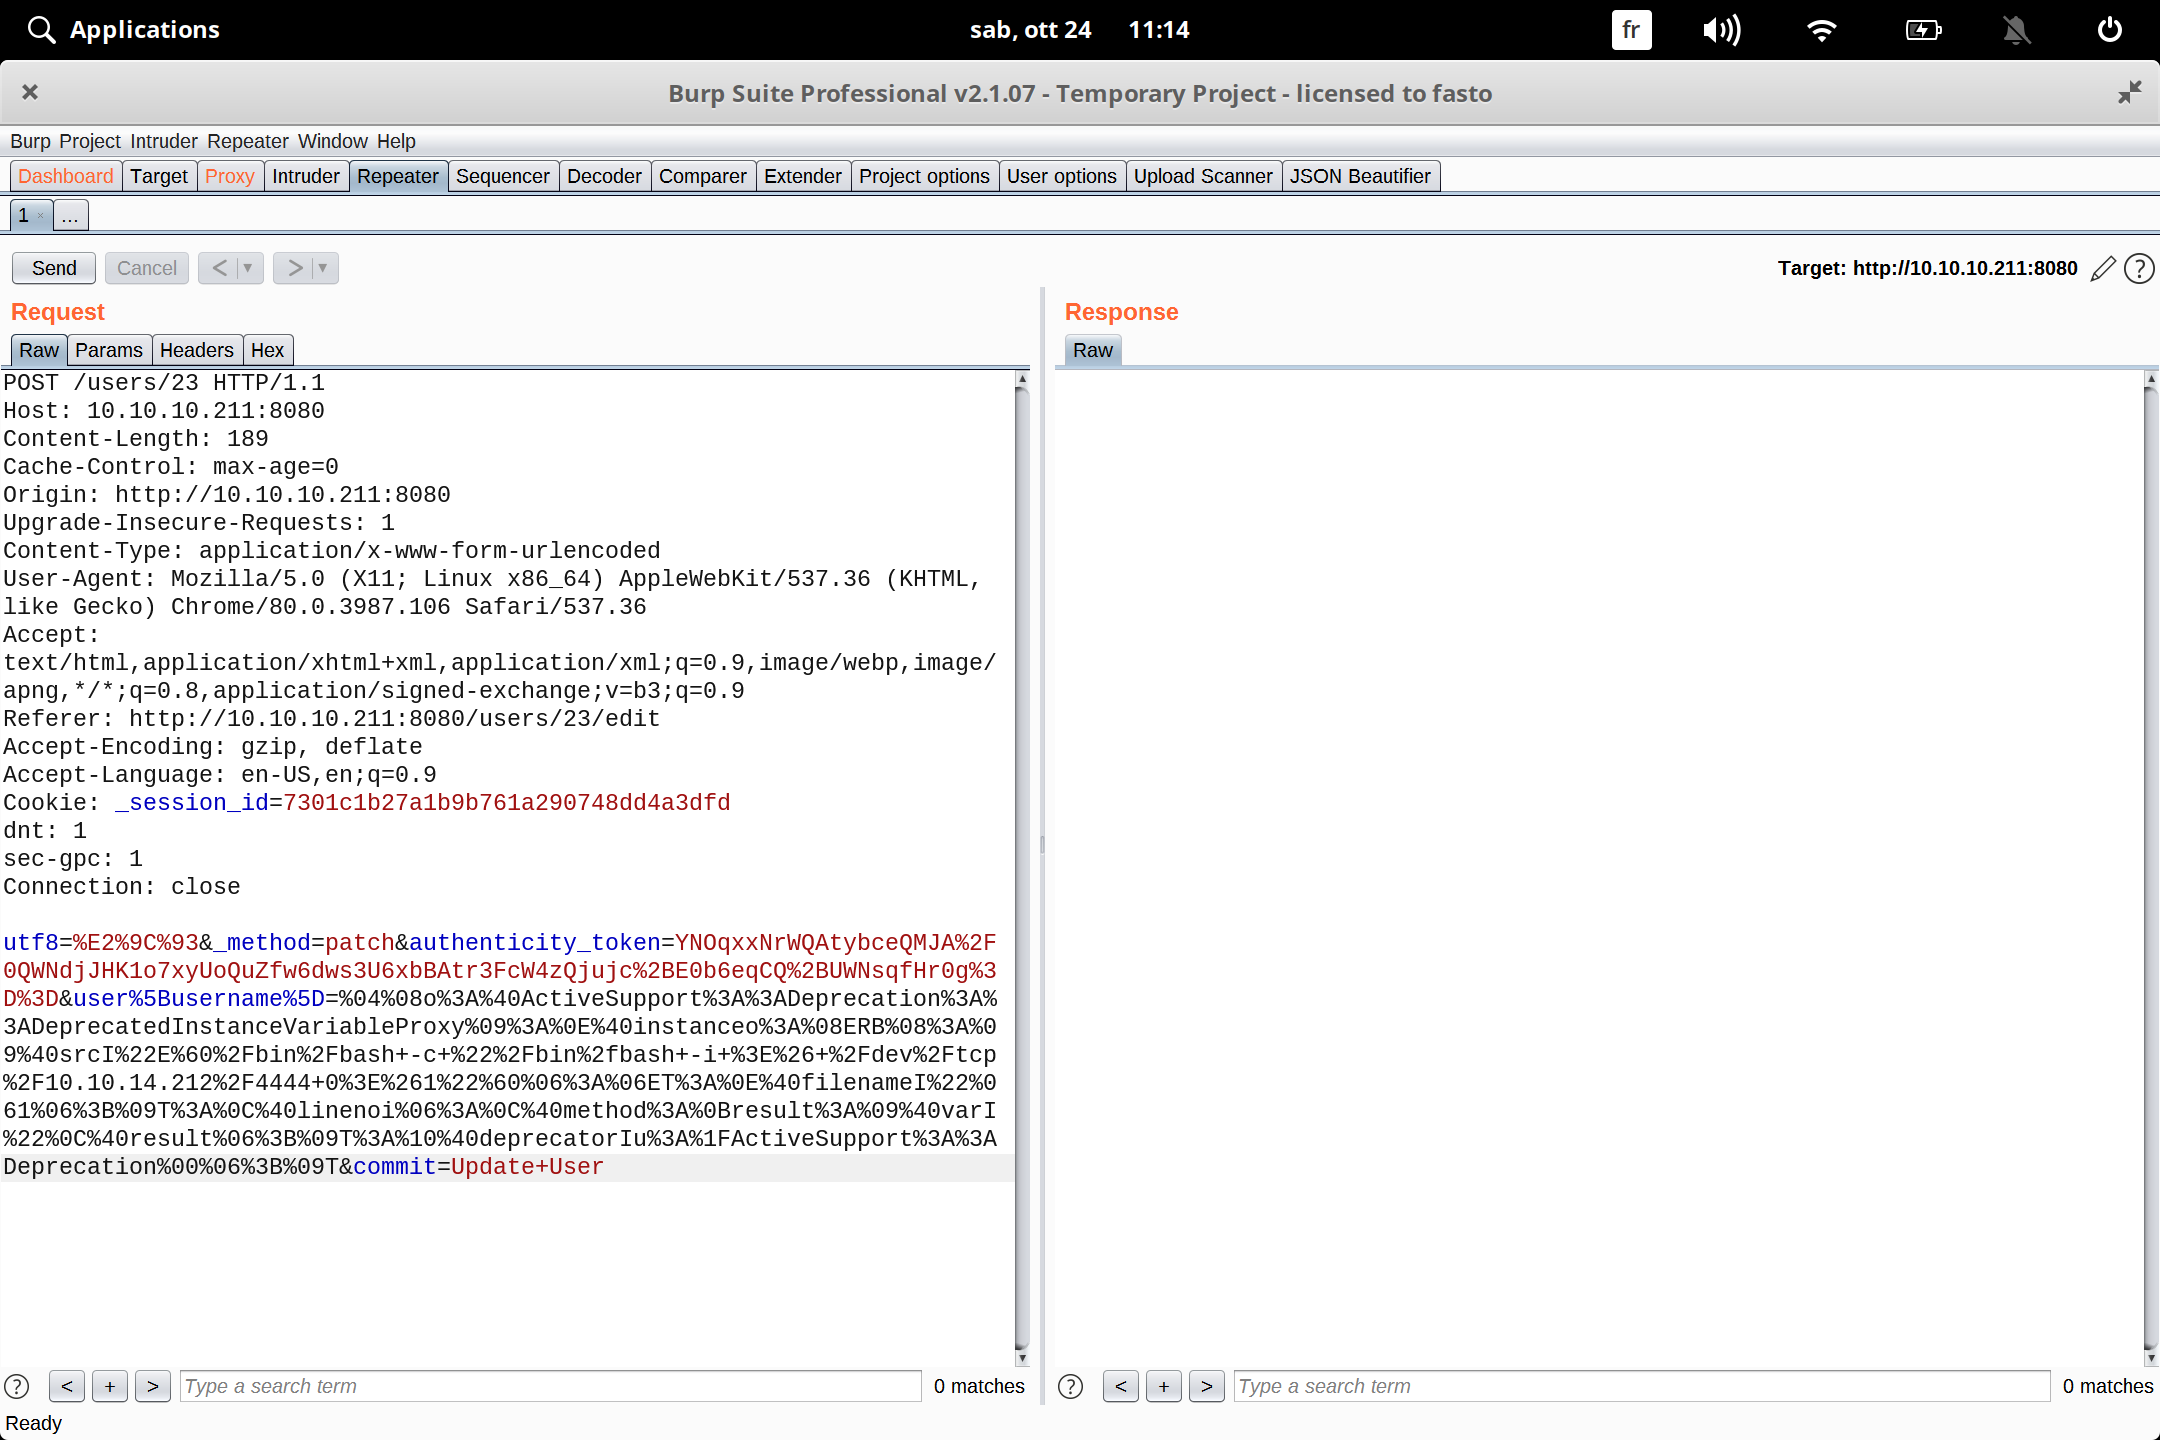Open dropdown next to the forward history button
This screenshot has width=2160, height=1440.
click(321, 268)
